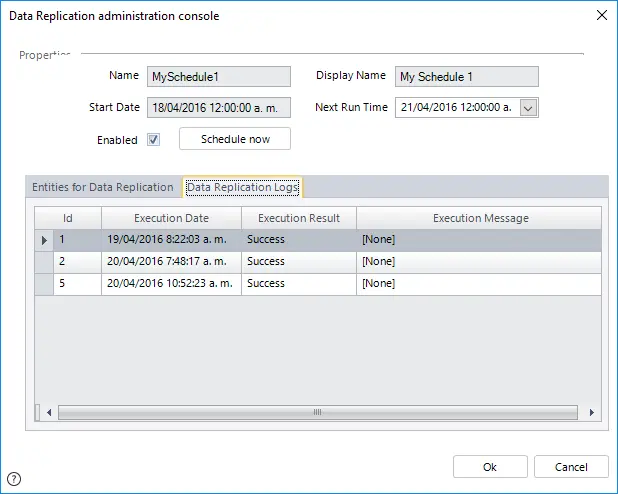
Task: Click the Schedule now button
Action: click(235, 139)
